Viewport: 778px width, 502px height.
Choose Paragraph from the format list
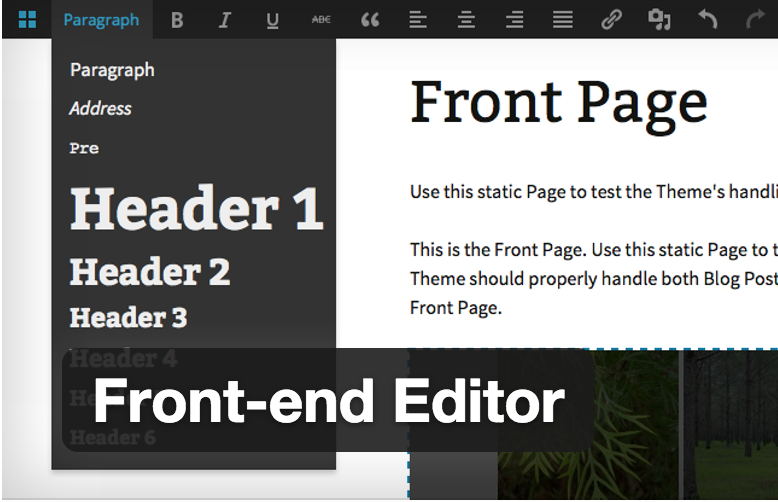[x=112, y=70]
